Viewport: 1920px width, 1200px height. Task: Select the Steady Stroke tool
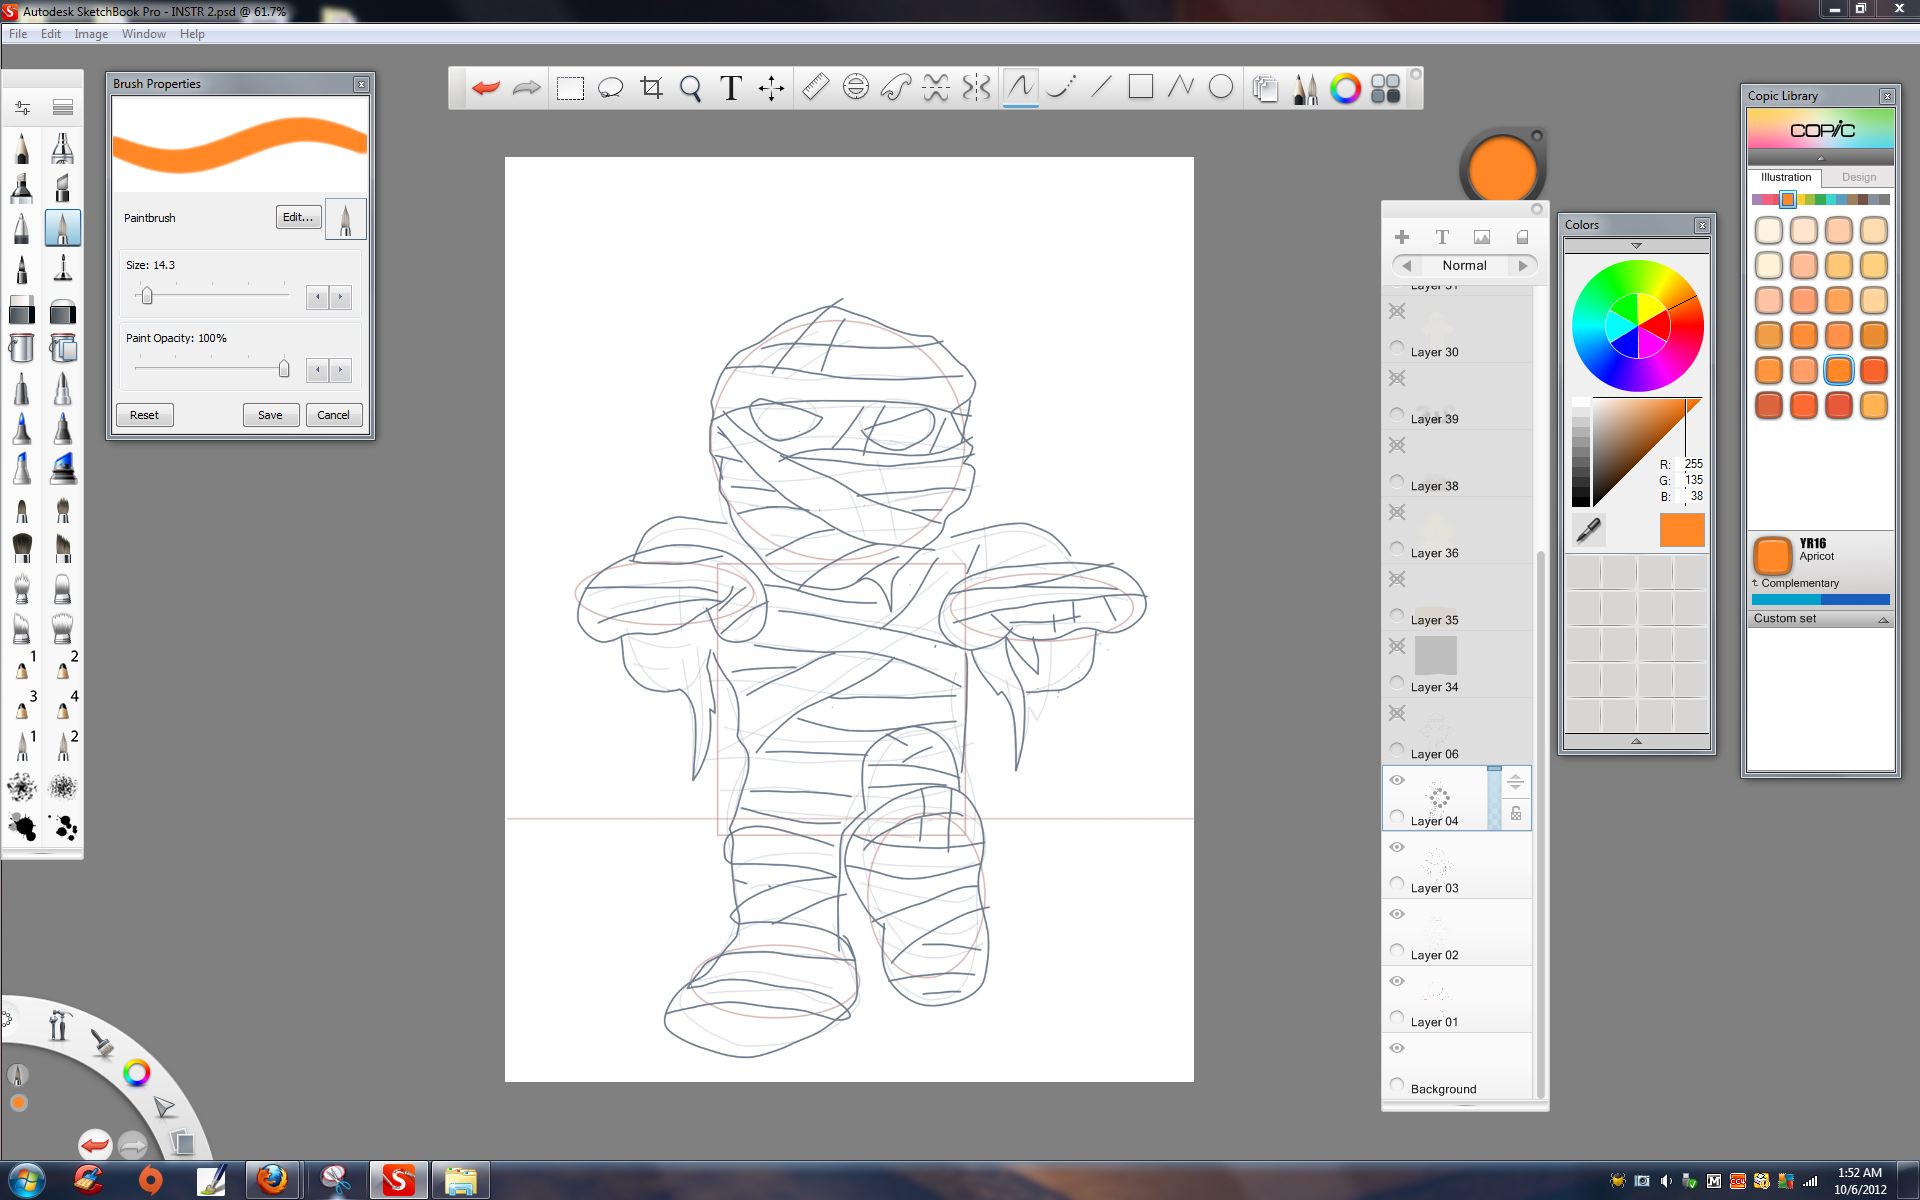(x=1061, y=88)
